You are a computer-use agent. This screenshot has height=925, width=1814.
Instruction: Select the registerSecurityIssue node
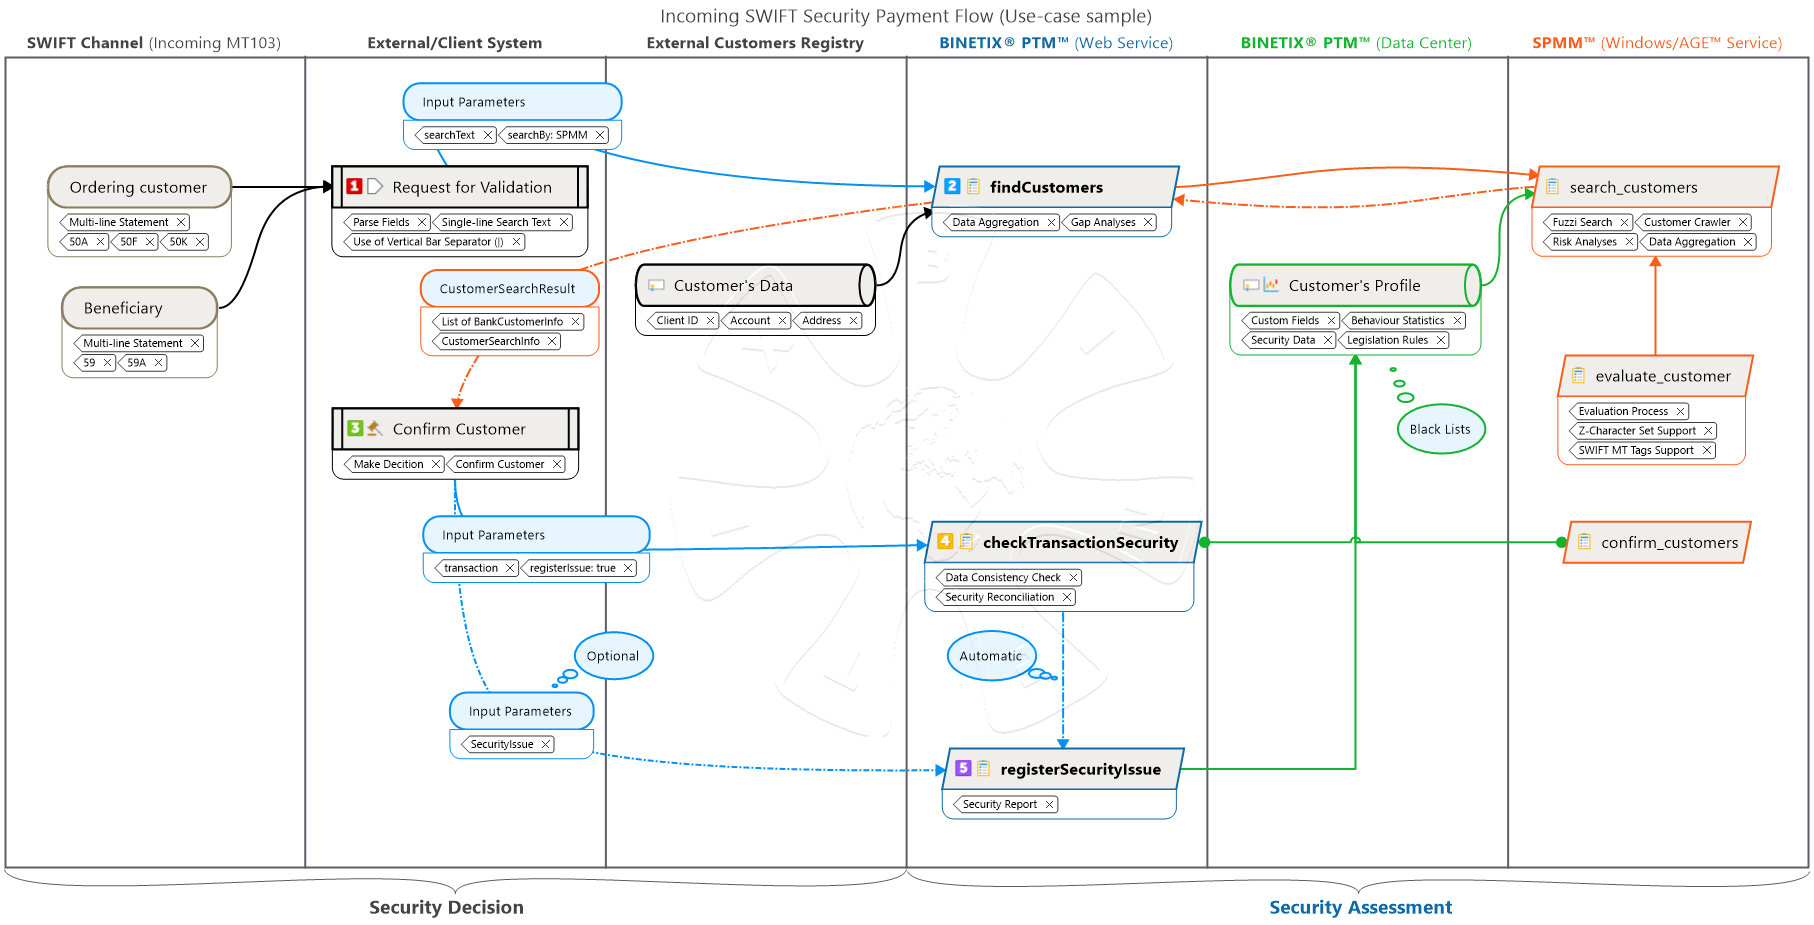coord(1064,769)
